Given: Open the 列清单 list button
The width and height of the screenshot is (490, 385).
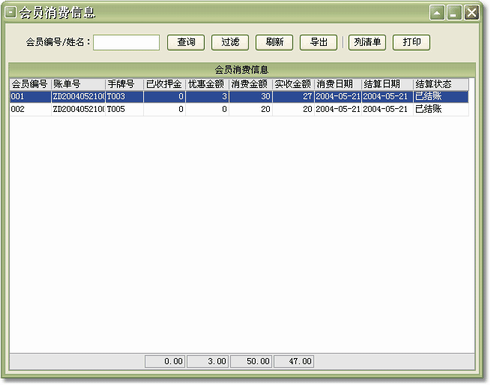Looking at the screenshot, I should point(367,42).
